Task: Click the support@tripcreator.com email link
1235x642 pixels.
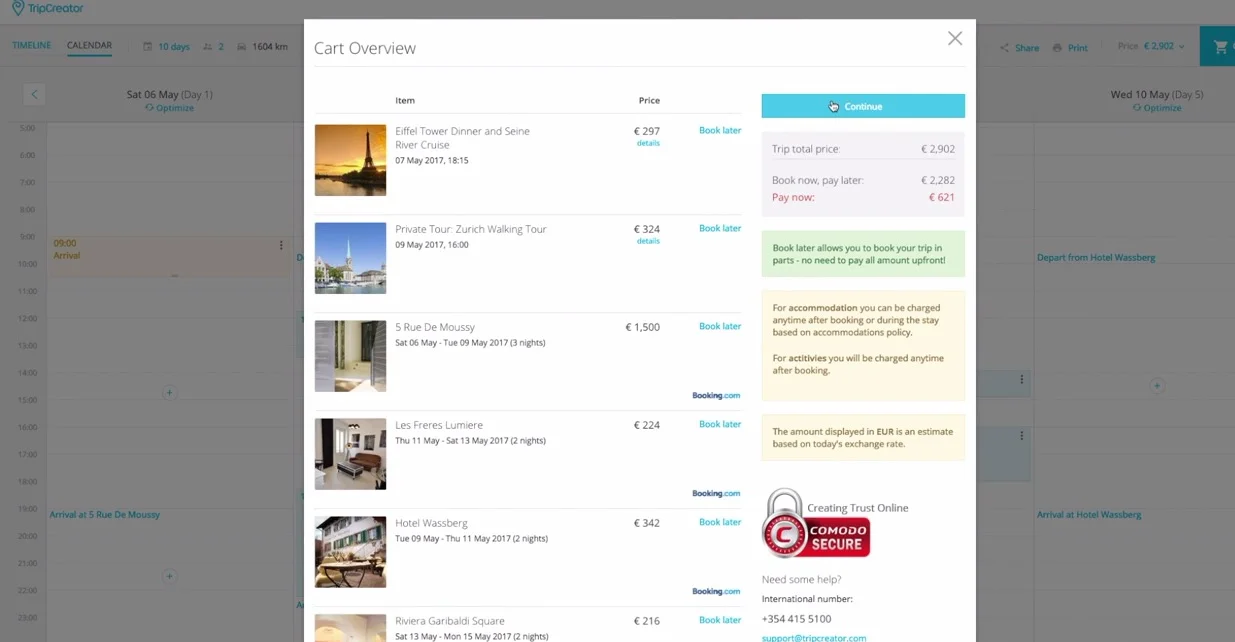Action: (x=814, y=638)
